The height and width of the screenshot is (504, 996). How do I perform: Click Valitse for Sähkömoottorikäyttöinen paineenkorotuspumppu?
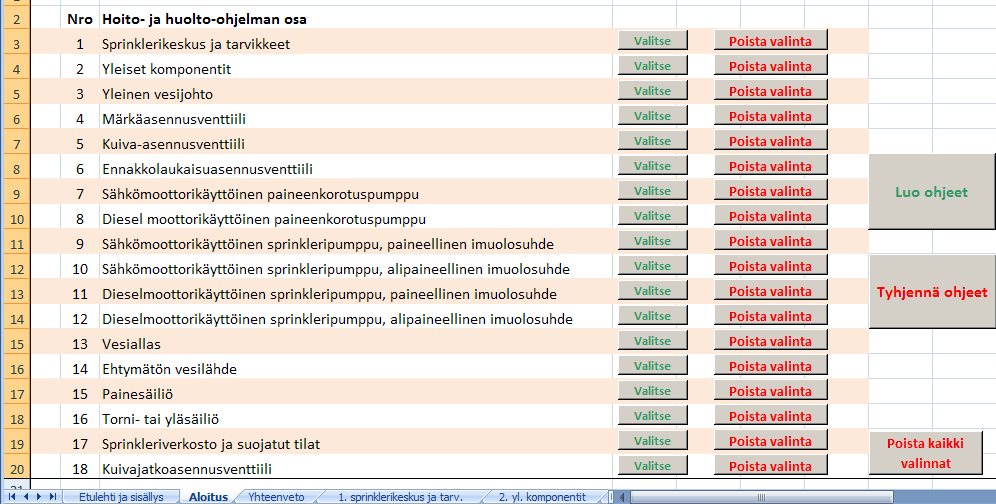(x=652, y=191)
